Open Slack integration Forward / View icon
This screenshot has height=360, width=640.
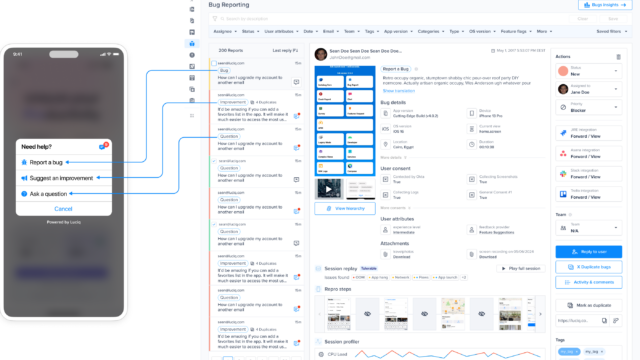point(563,174)
